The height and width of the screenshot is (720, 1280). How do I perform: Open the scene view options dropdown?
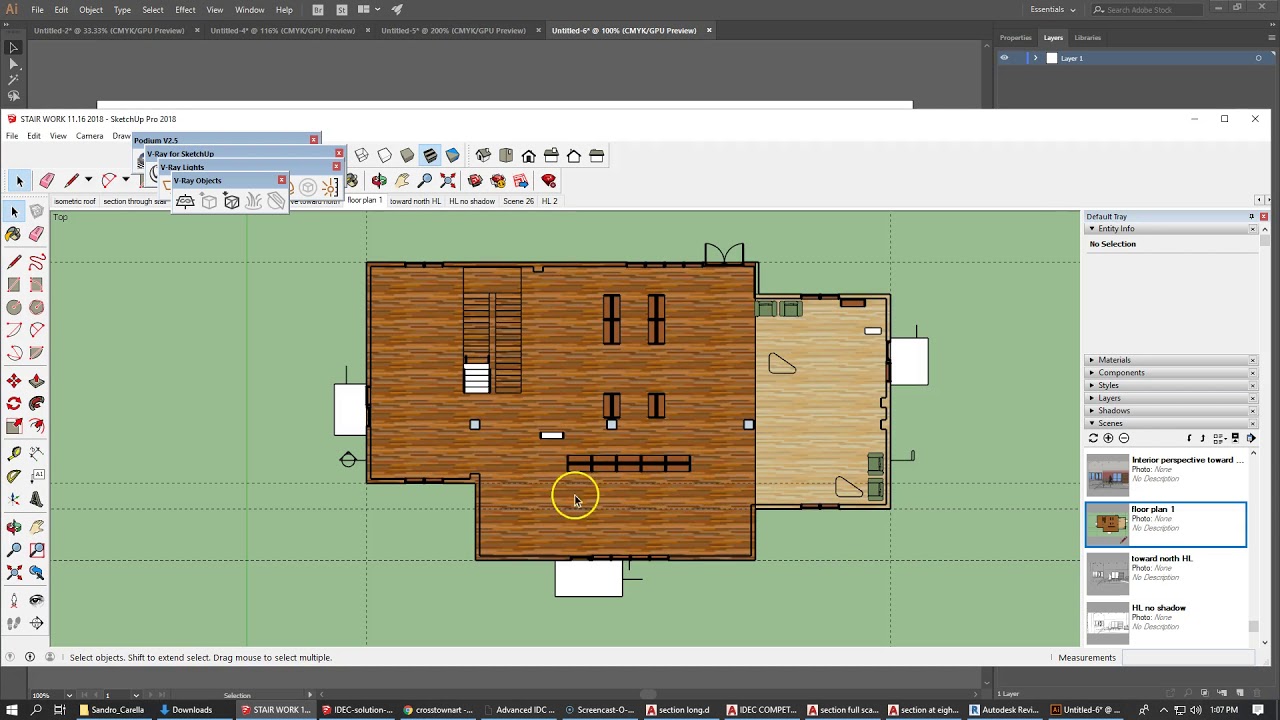(1220, 438)
